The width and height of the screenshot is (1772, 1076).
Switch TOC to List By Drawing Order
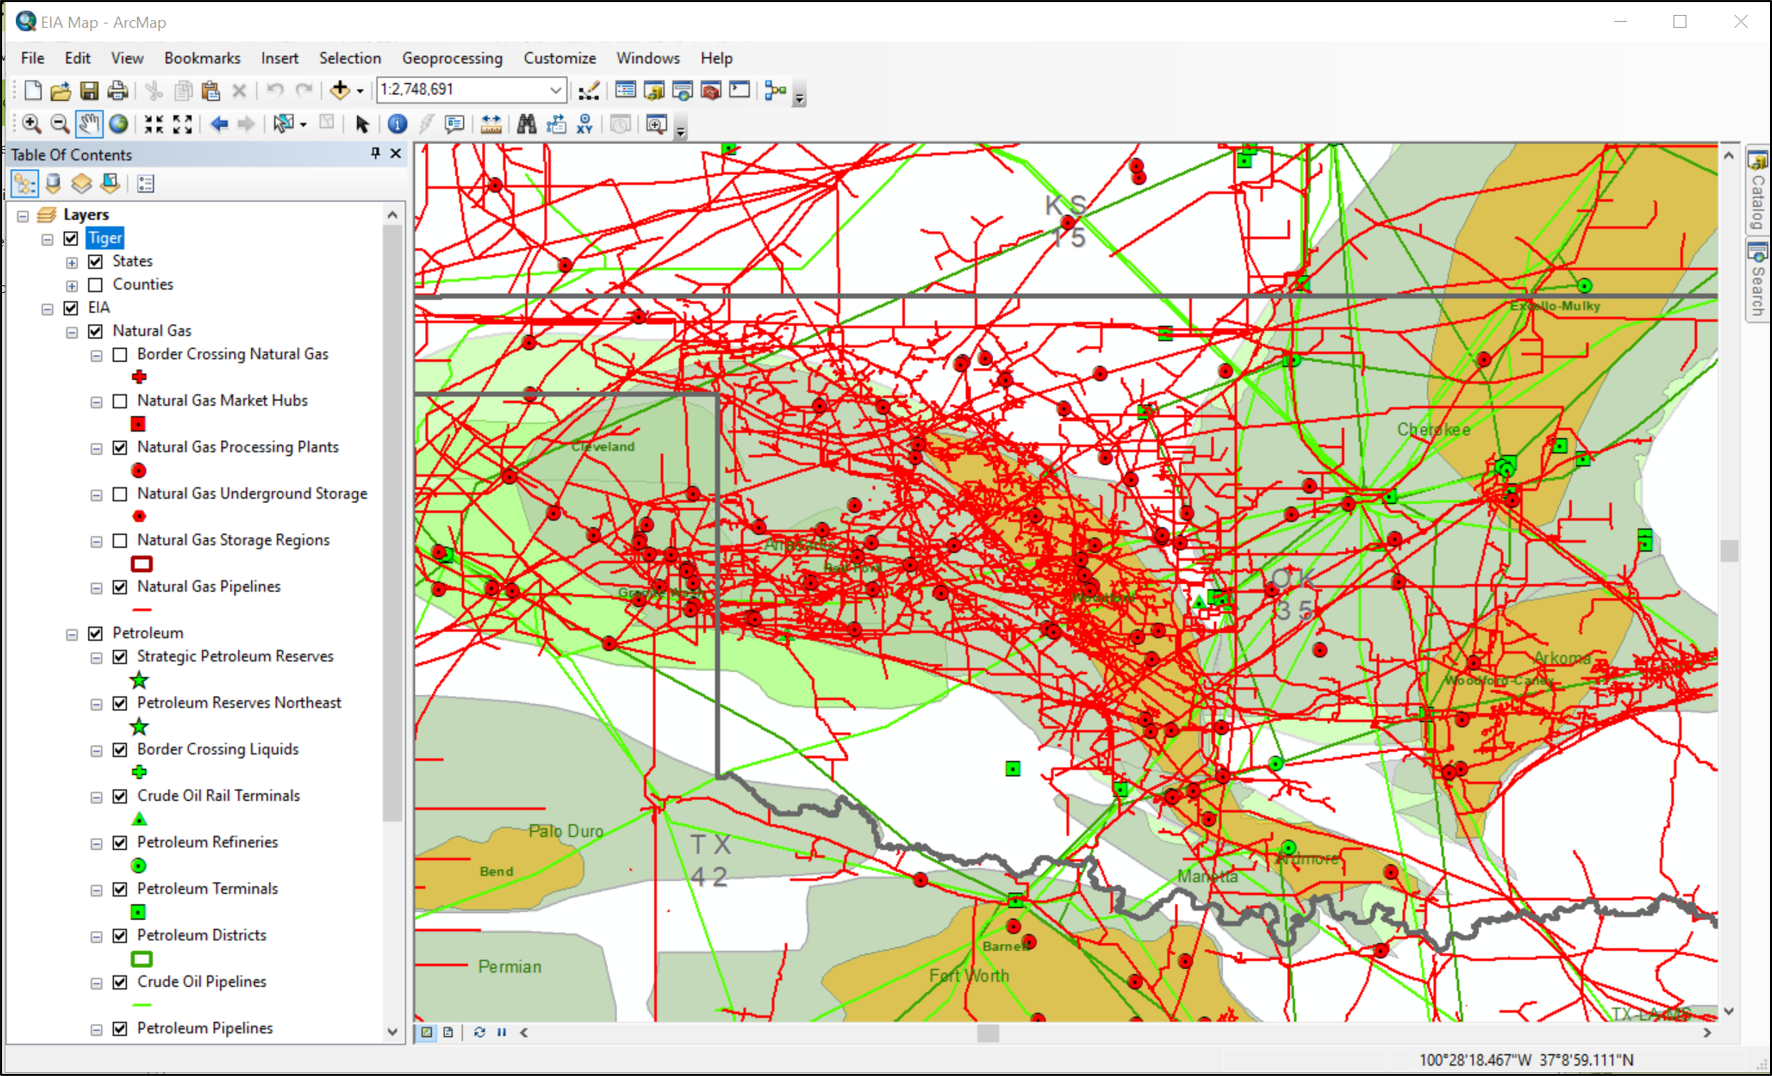(x=25, y=184)
